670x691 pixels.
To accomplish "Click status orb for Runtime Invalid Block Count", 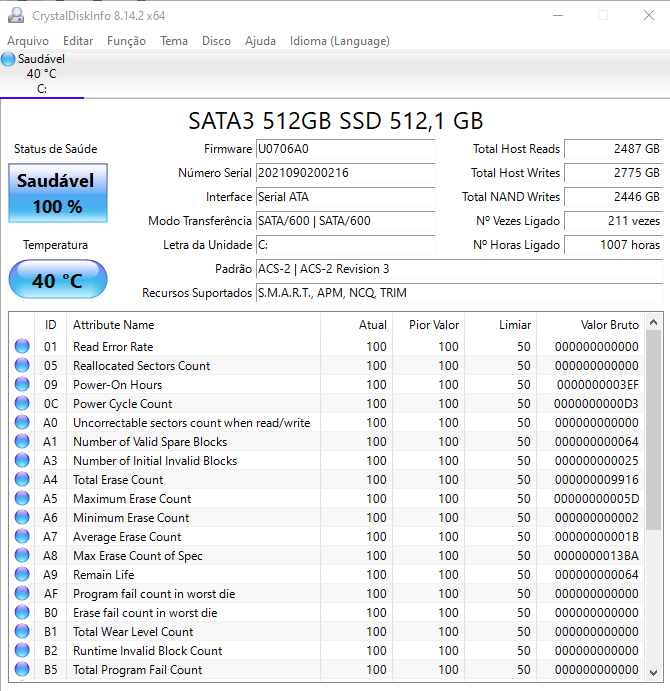I will click(22, 650).
